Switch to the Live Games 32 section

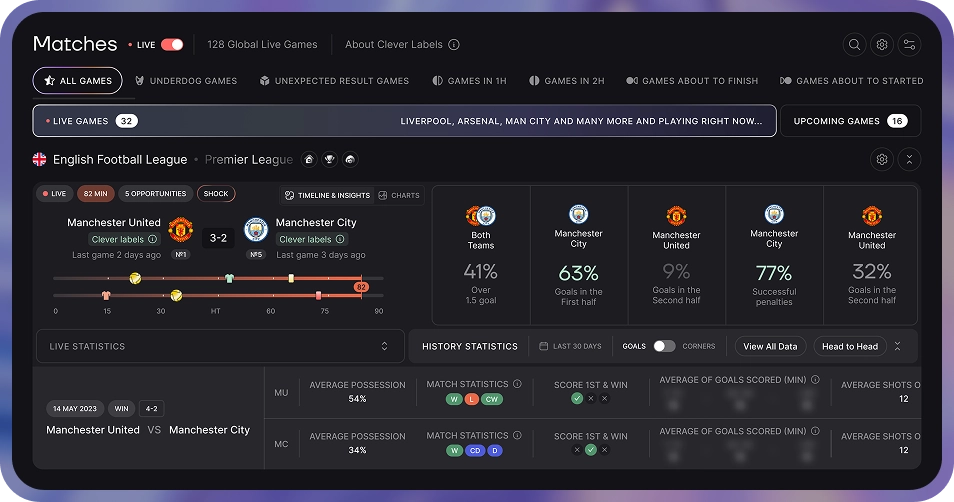tap(405, 121)
